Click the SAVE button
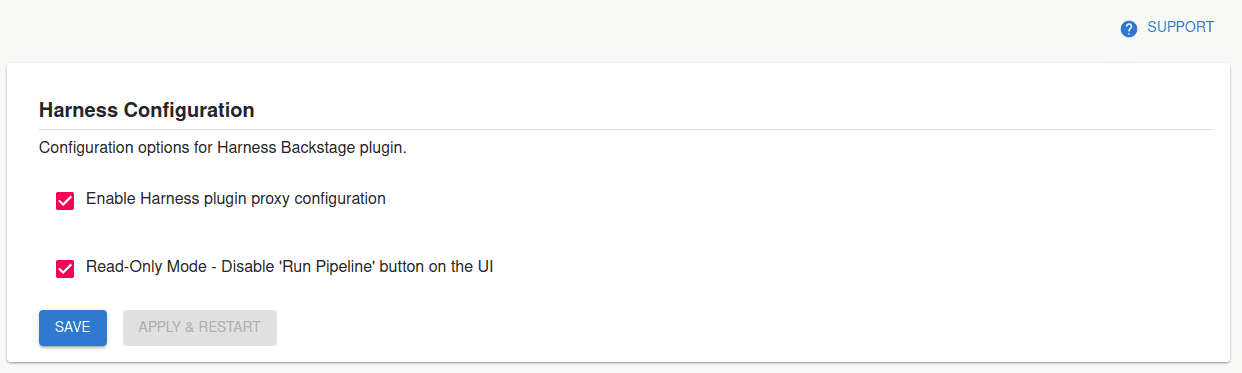1242x373 pixels. click(x=73, y=328)
